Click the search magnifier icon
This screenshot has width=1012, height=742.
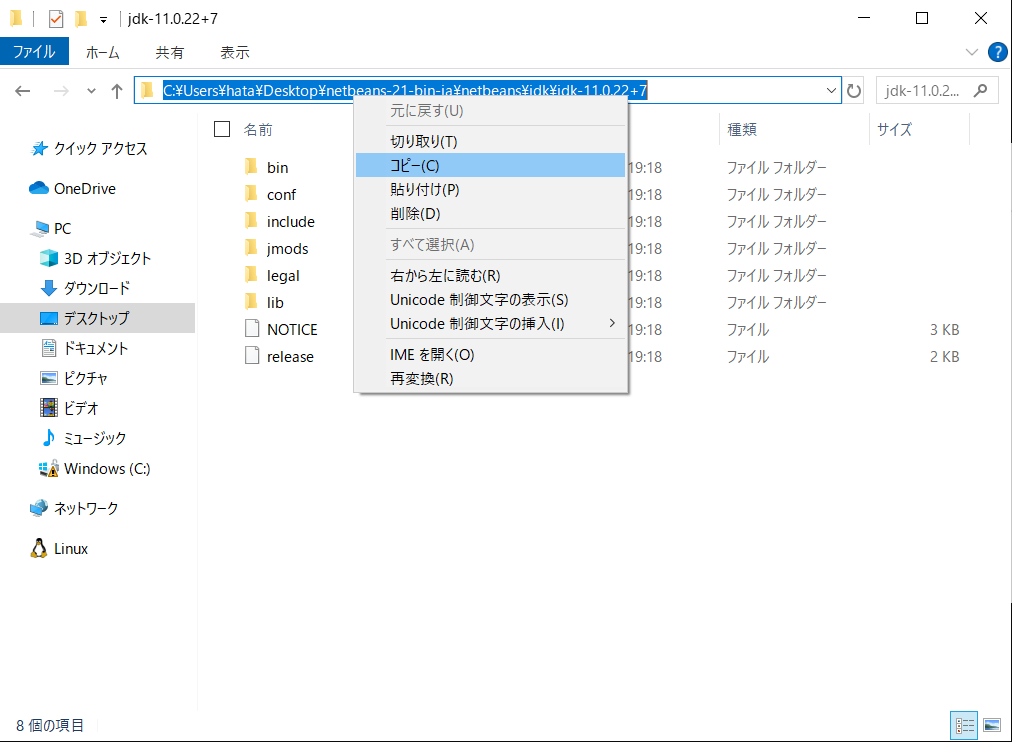coord(980,90)
